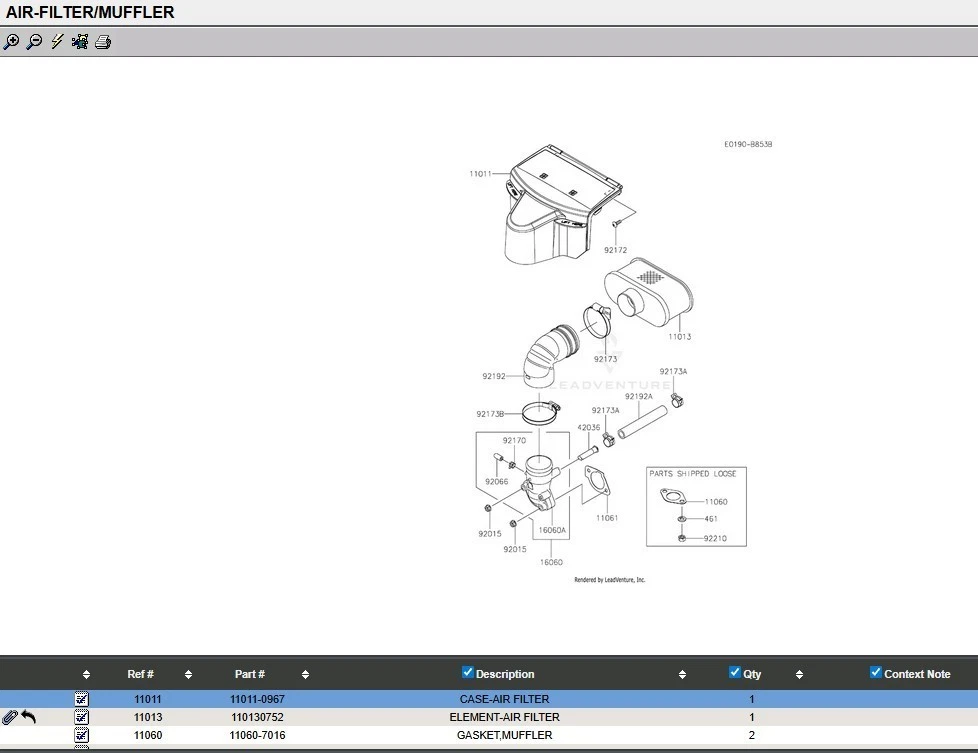Click the back arrow icon on row 11013
The height and width of the screenshot is (753, 978).
point(28,717)
